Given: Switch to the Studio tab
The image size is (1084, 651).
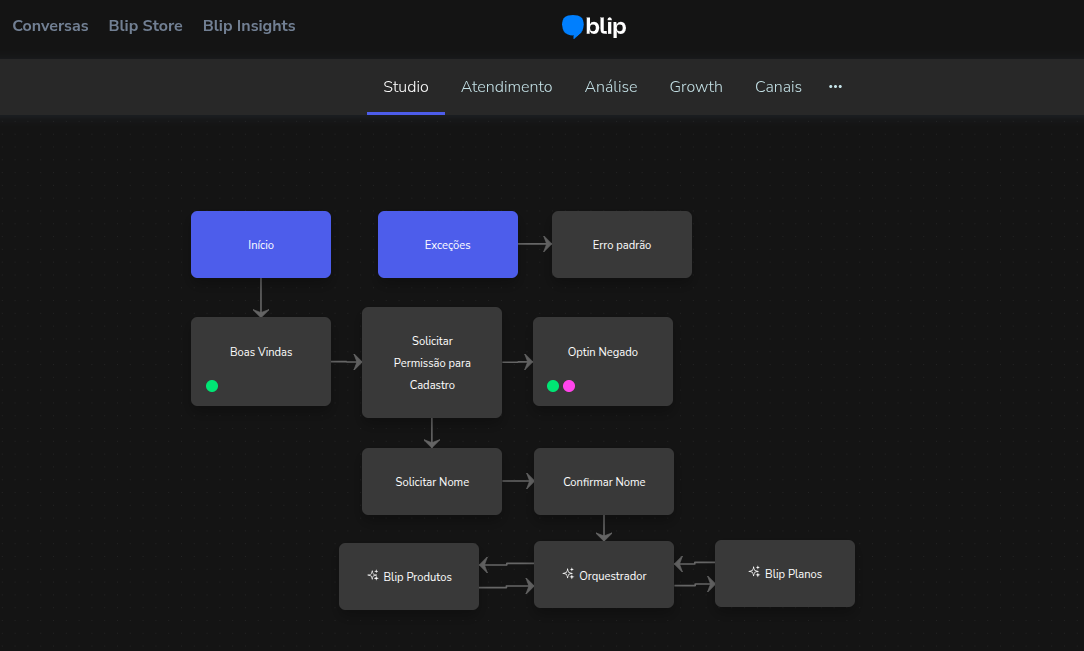Looking at the screenshot, I should pos(406,87).
